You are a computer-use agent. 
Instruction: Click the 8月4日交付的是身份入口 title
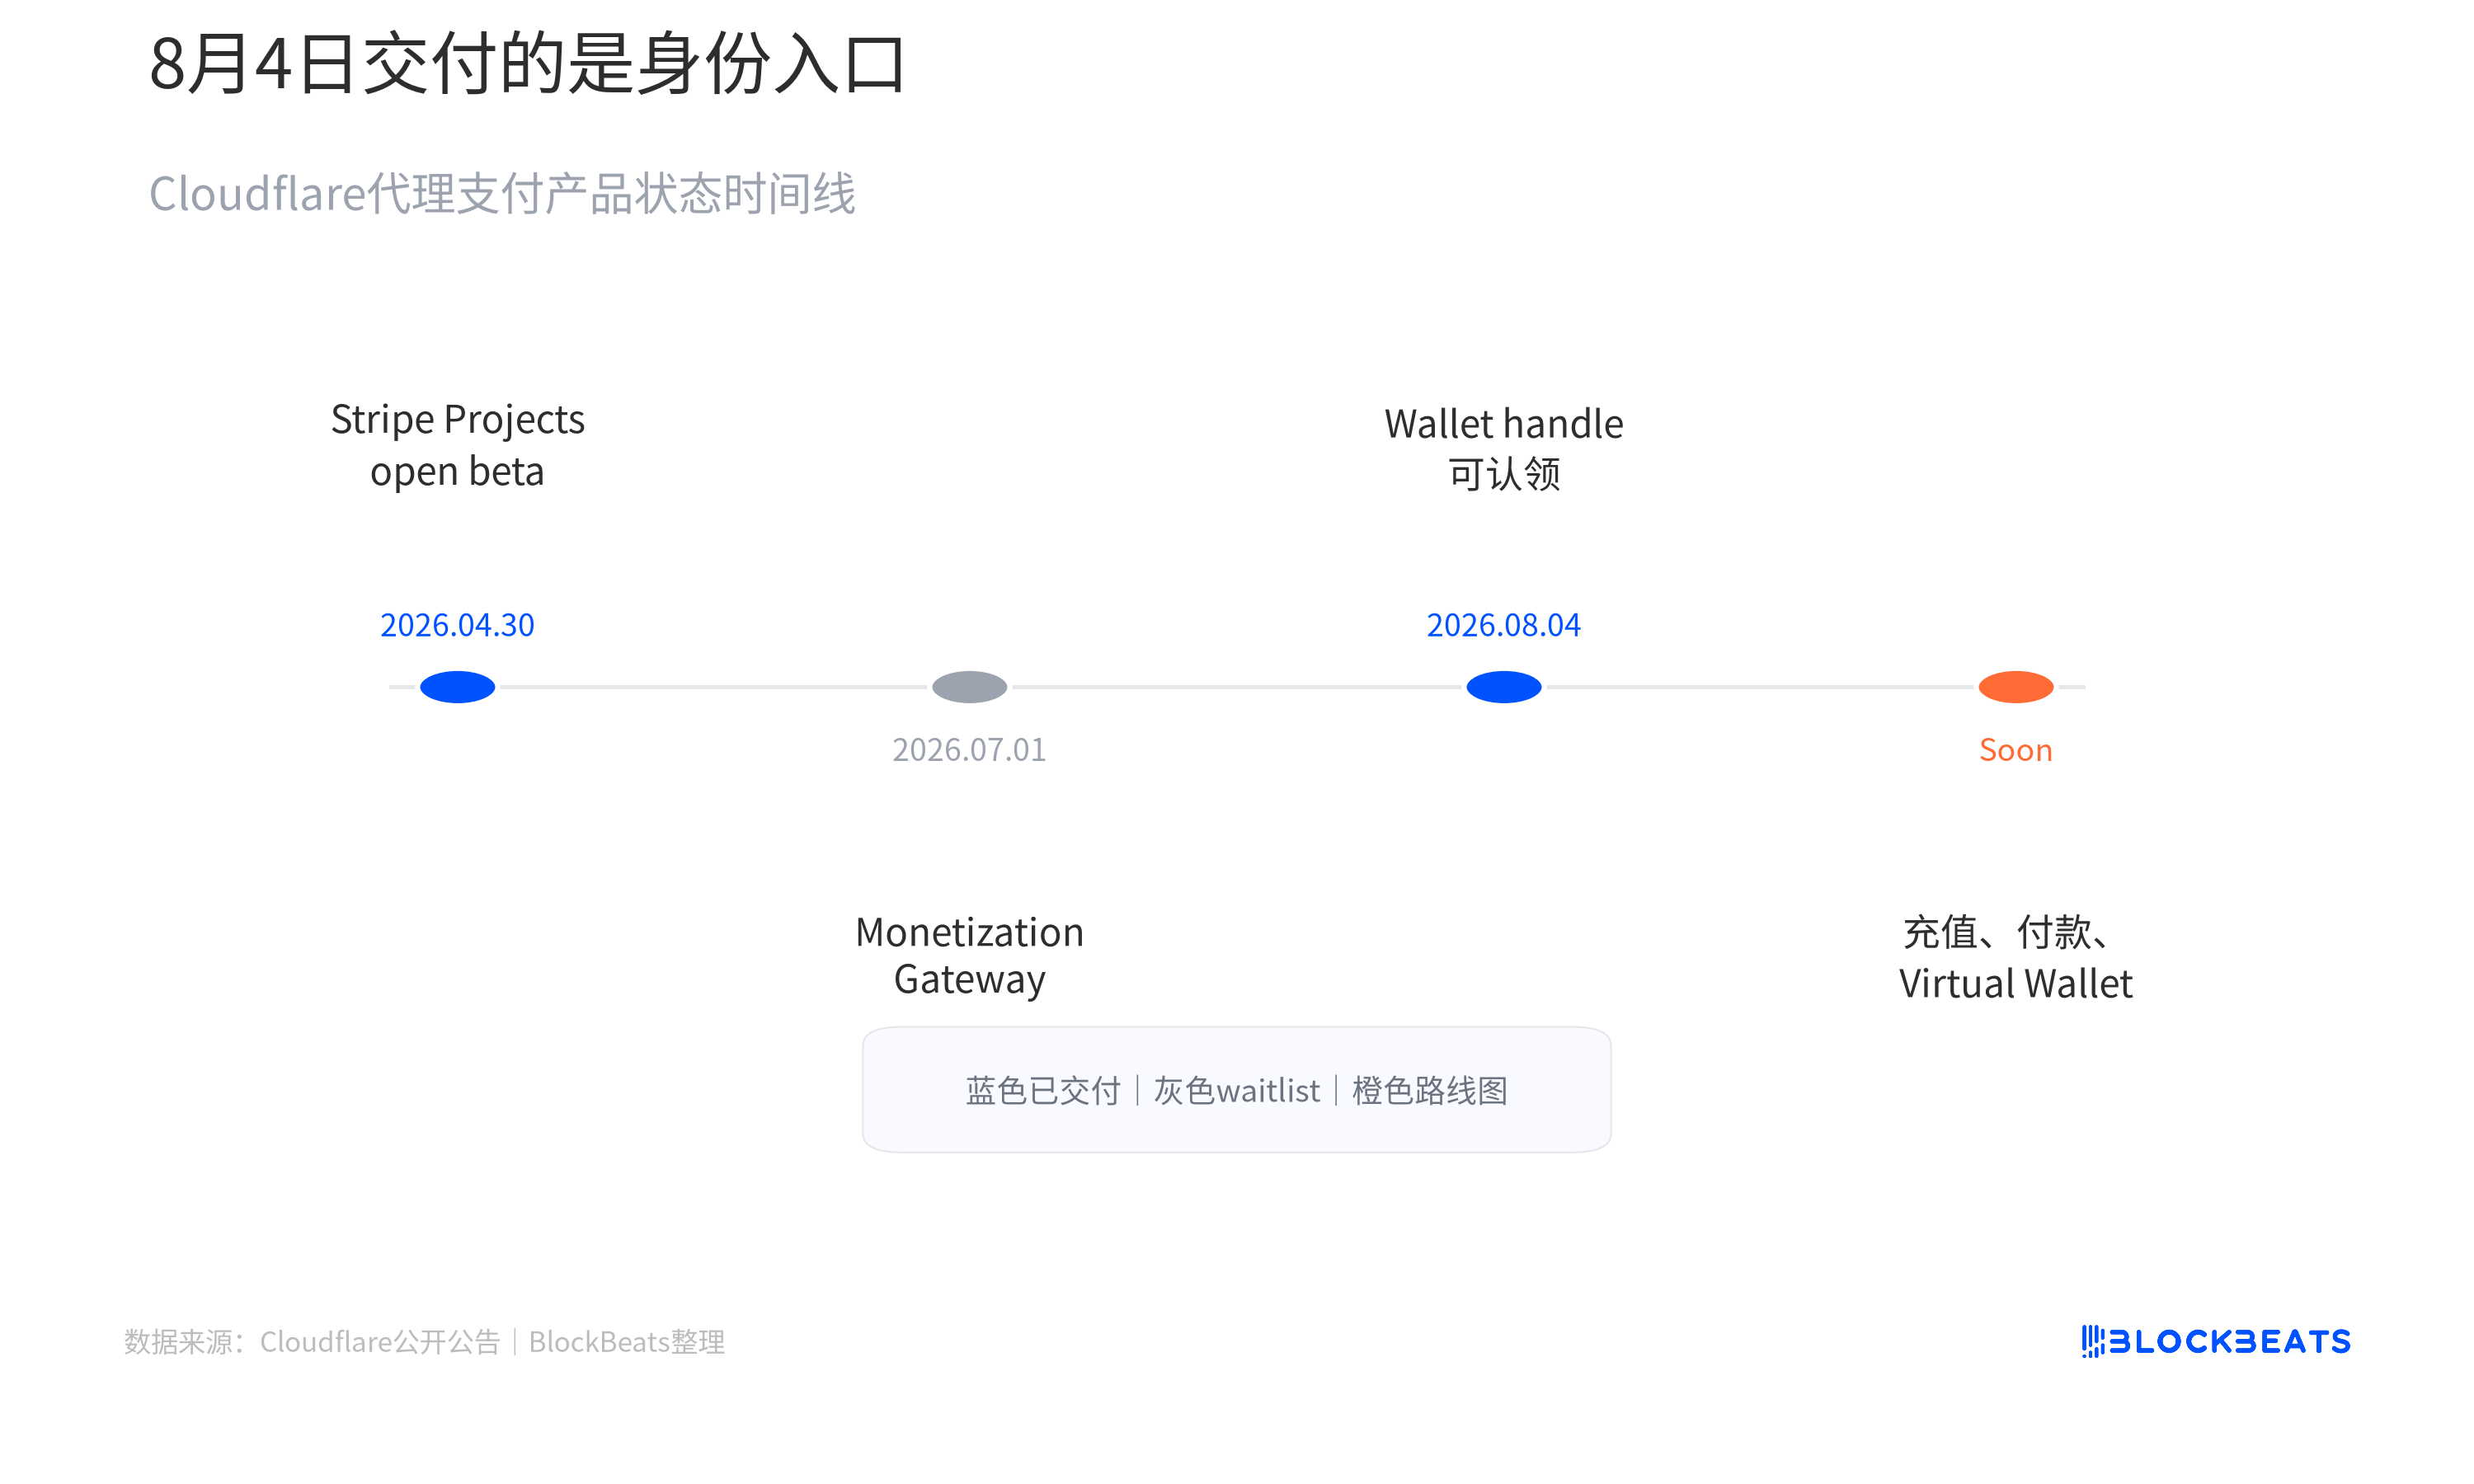(527, 63)
